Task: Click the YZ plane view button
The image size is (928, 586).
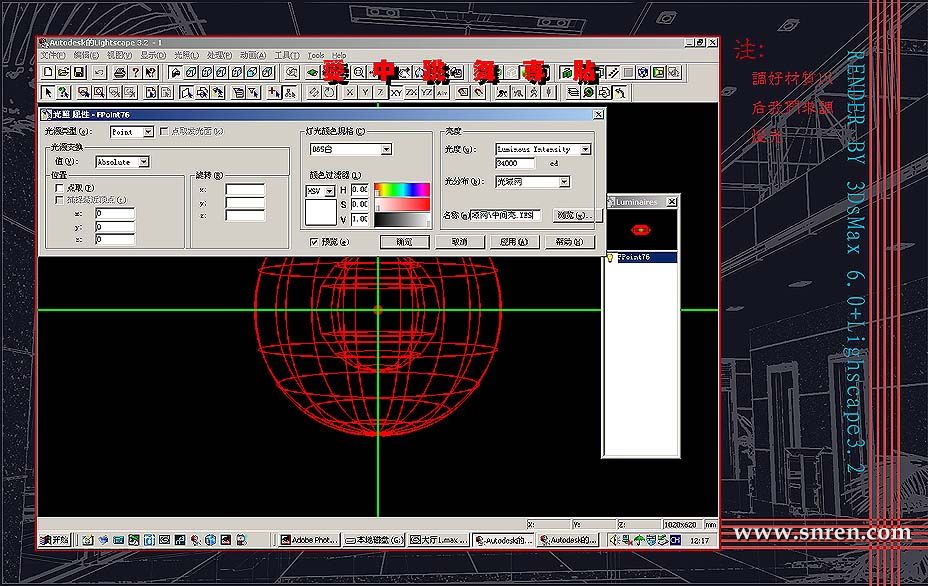Action: (x=427, y=92)
